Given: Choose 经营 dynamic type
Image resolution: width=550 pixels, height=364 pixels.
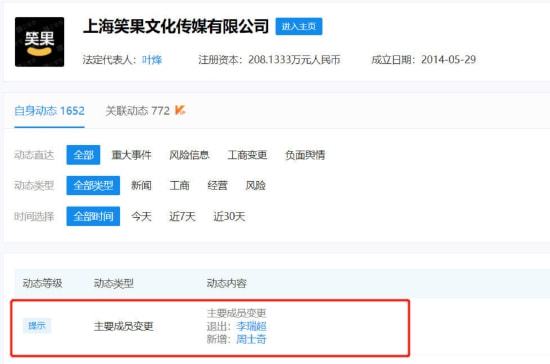Looking at the screenshot, I should pyautogui.click(x=217, y=186).
